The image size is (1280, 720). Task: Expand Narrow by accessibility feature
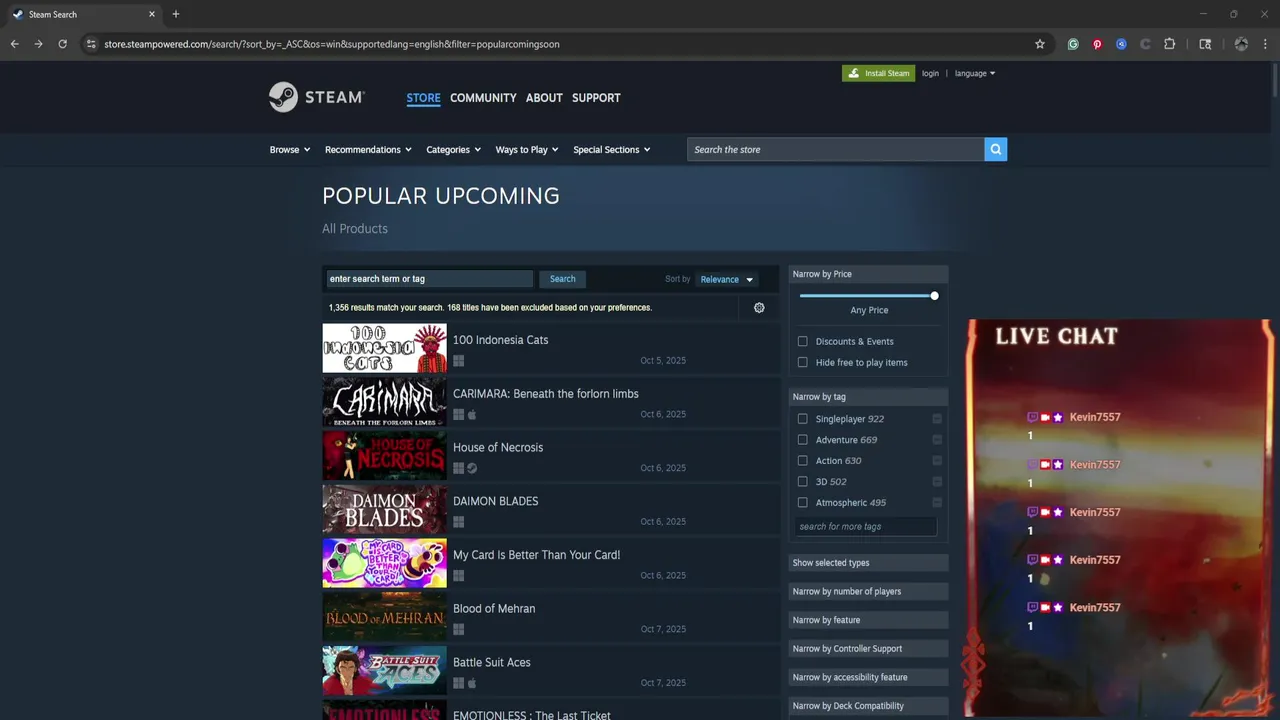(x=868, y=677)
